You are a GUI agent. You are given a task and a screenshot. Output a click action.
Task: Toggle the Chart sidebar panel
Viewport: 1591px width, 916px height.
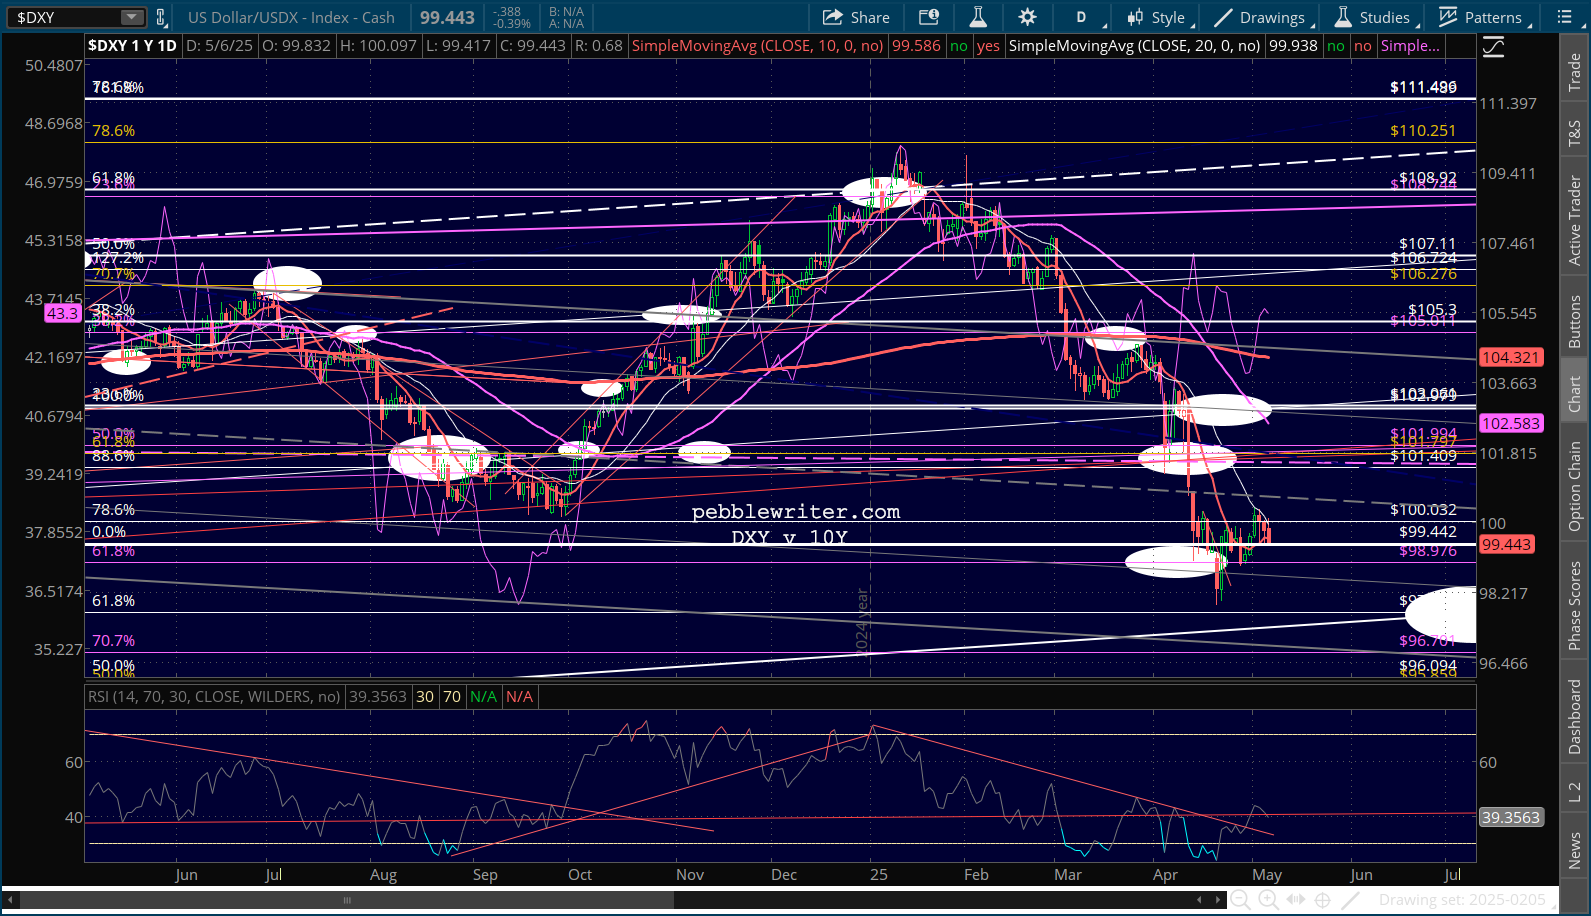(x=1575, y=393)
